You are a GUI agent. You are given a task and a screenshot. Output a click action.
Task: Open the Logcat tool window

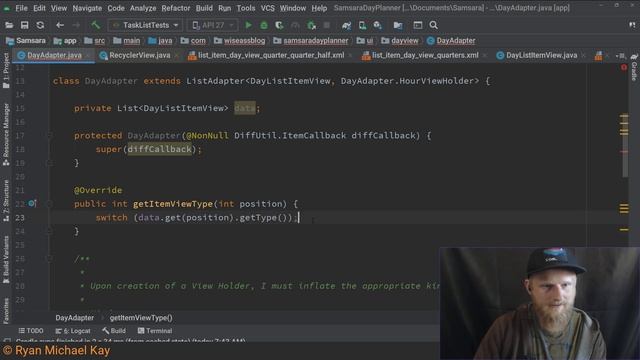(x=73, y=331)
